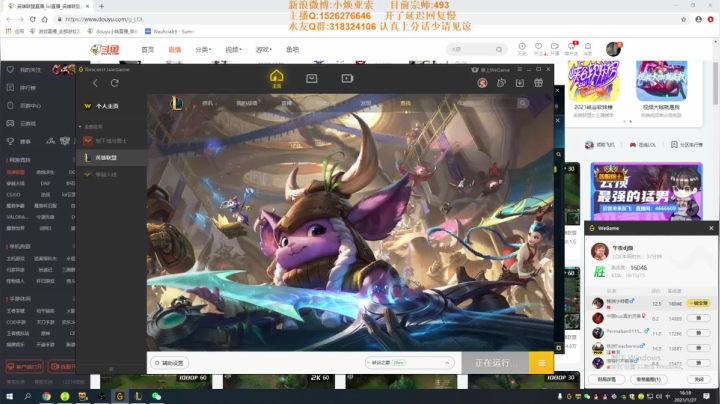Open Chrome from the Windows taskbar
This screenshot has height=404, width=720.
(46, 396)
